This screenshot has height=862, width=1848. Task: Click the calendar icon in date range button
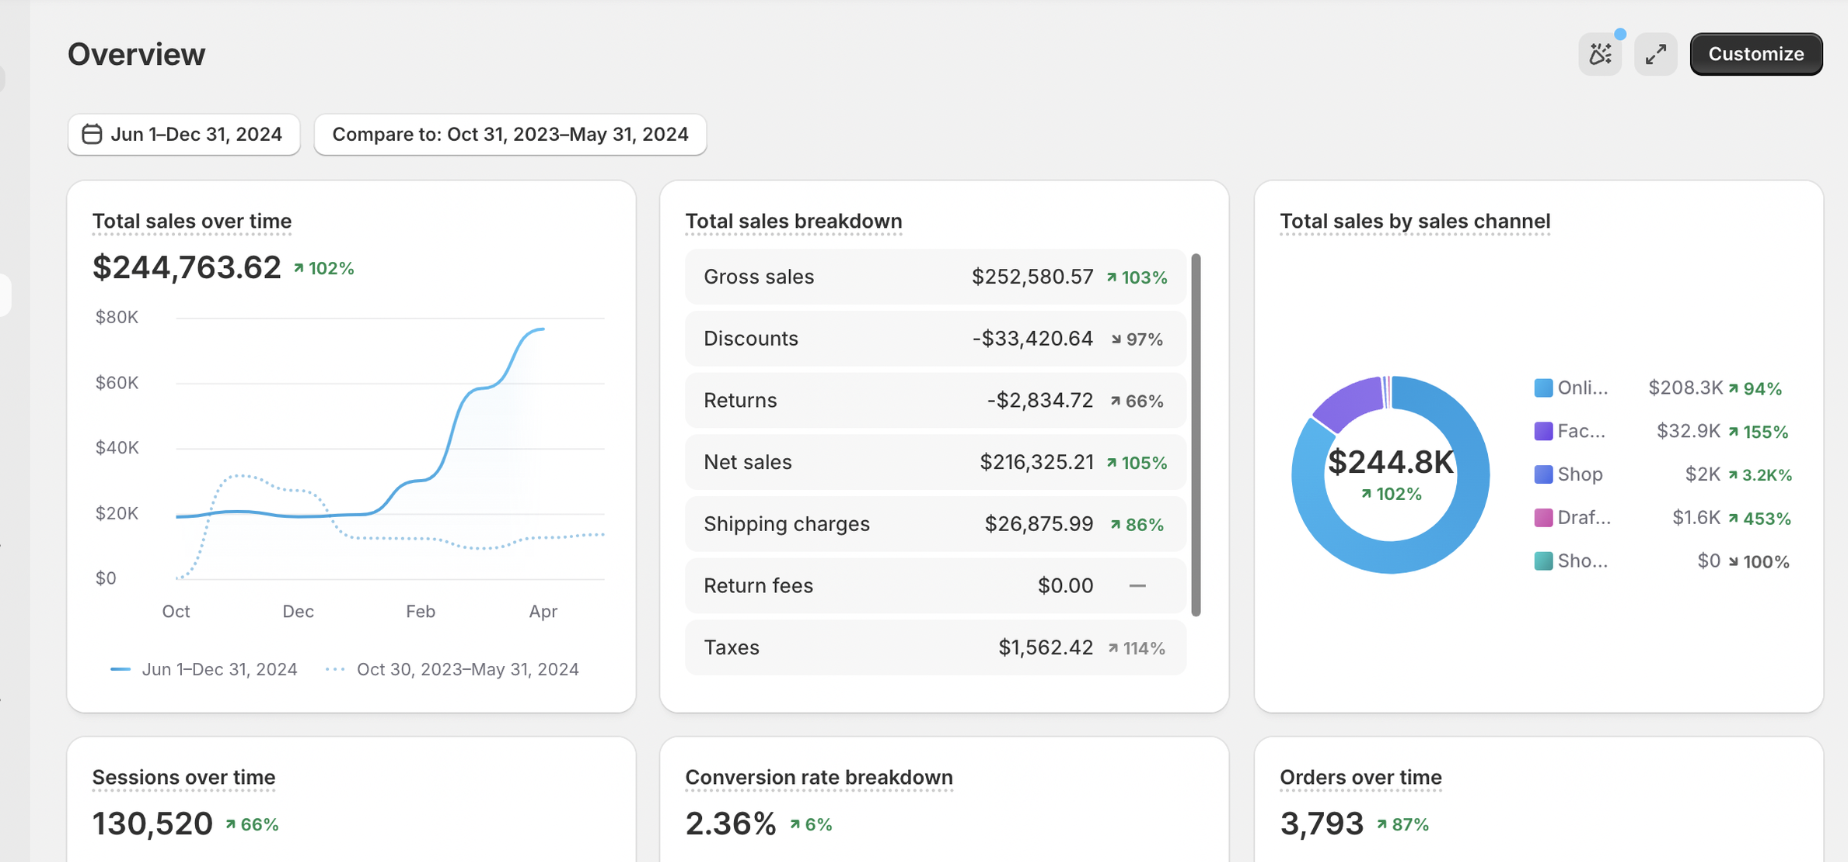point(92,134)
